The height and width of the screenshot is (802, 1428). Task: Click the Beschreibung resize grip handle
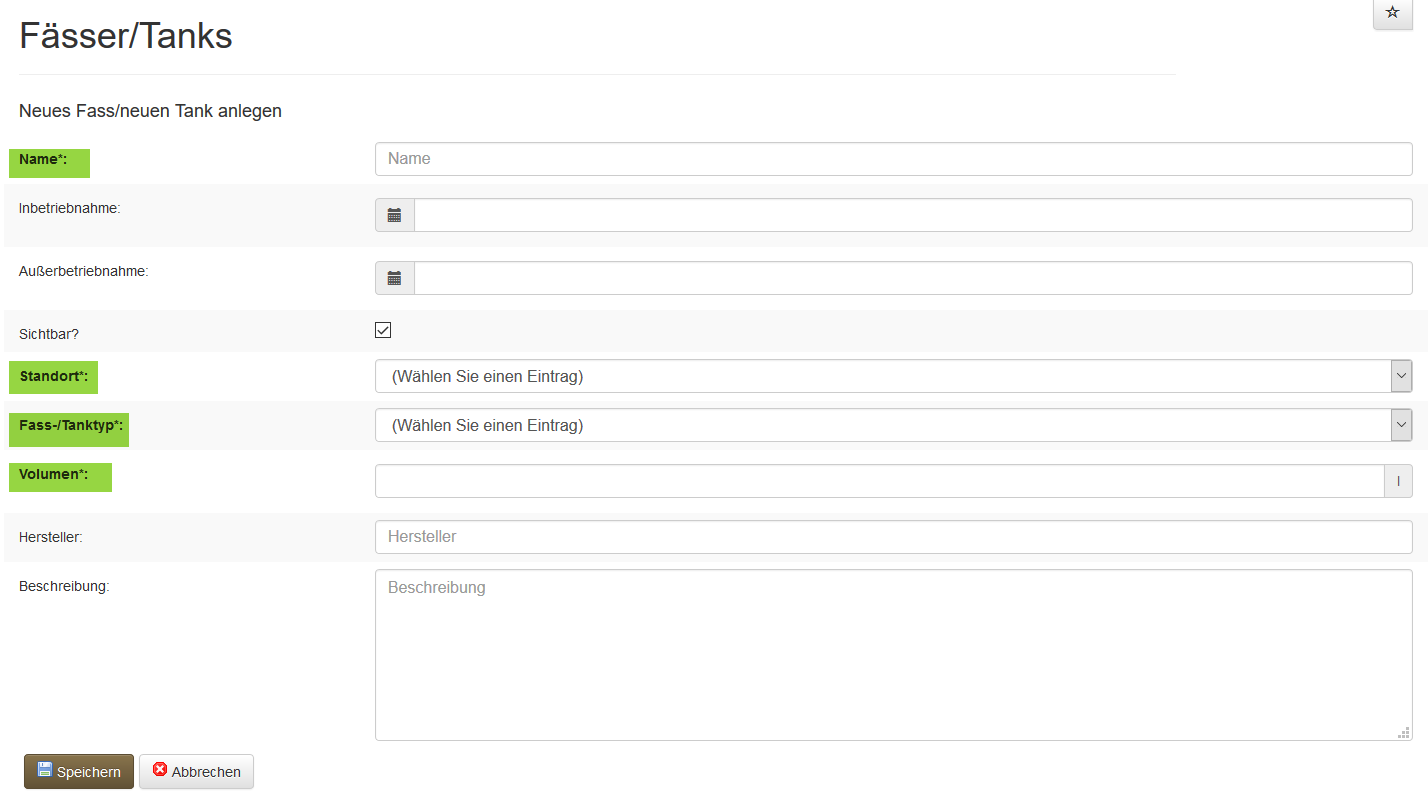click(1403, 732)
